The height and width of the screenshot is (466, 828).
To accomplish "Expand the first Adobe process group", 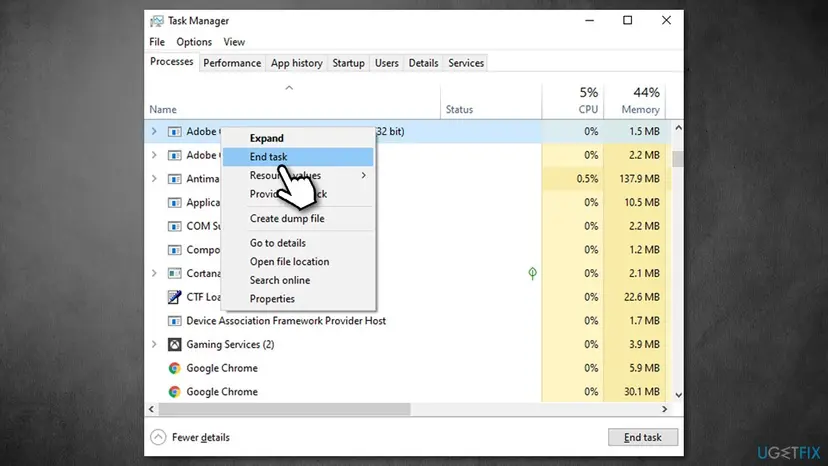I will point(154,131).
